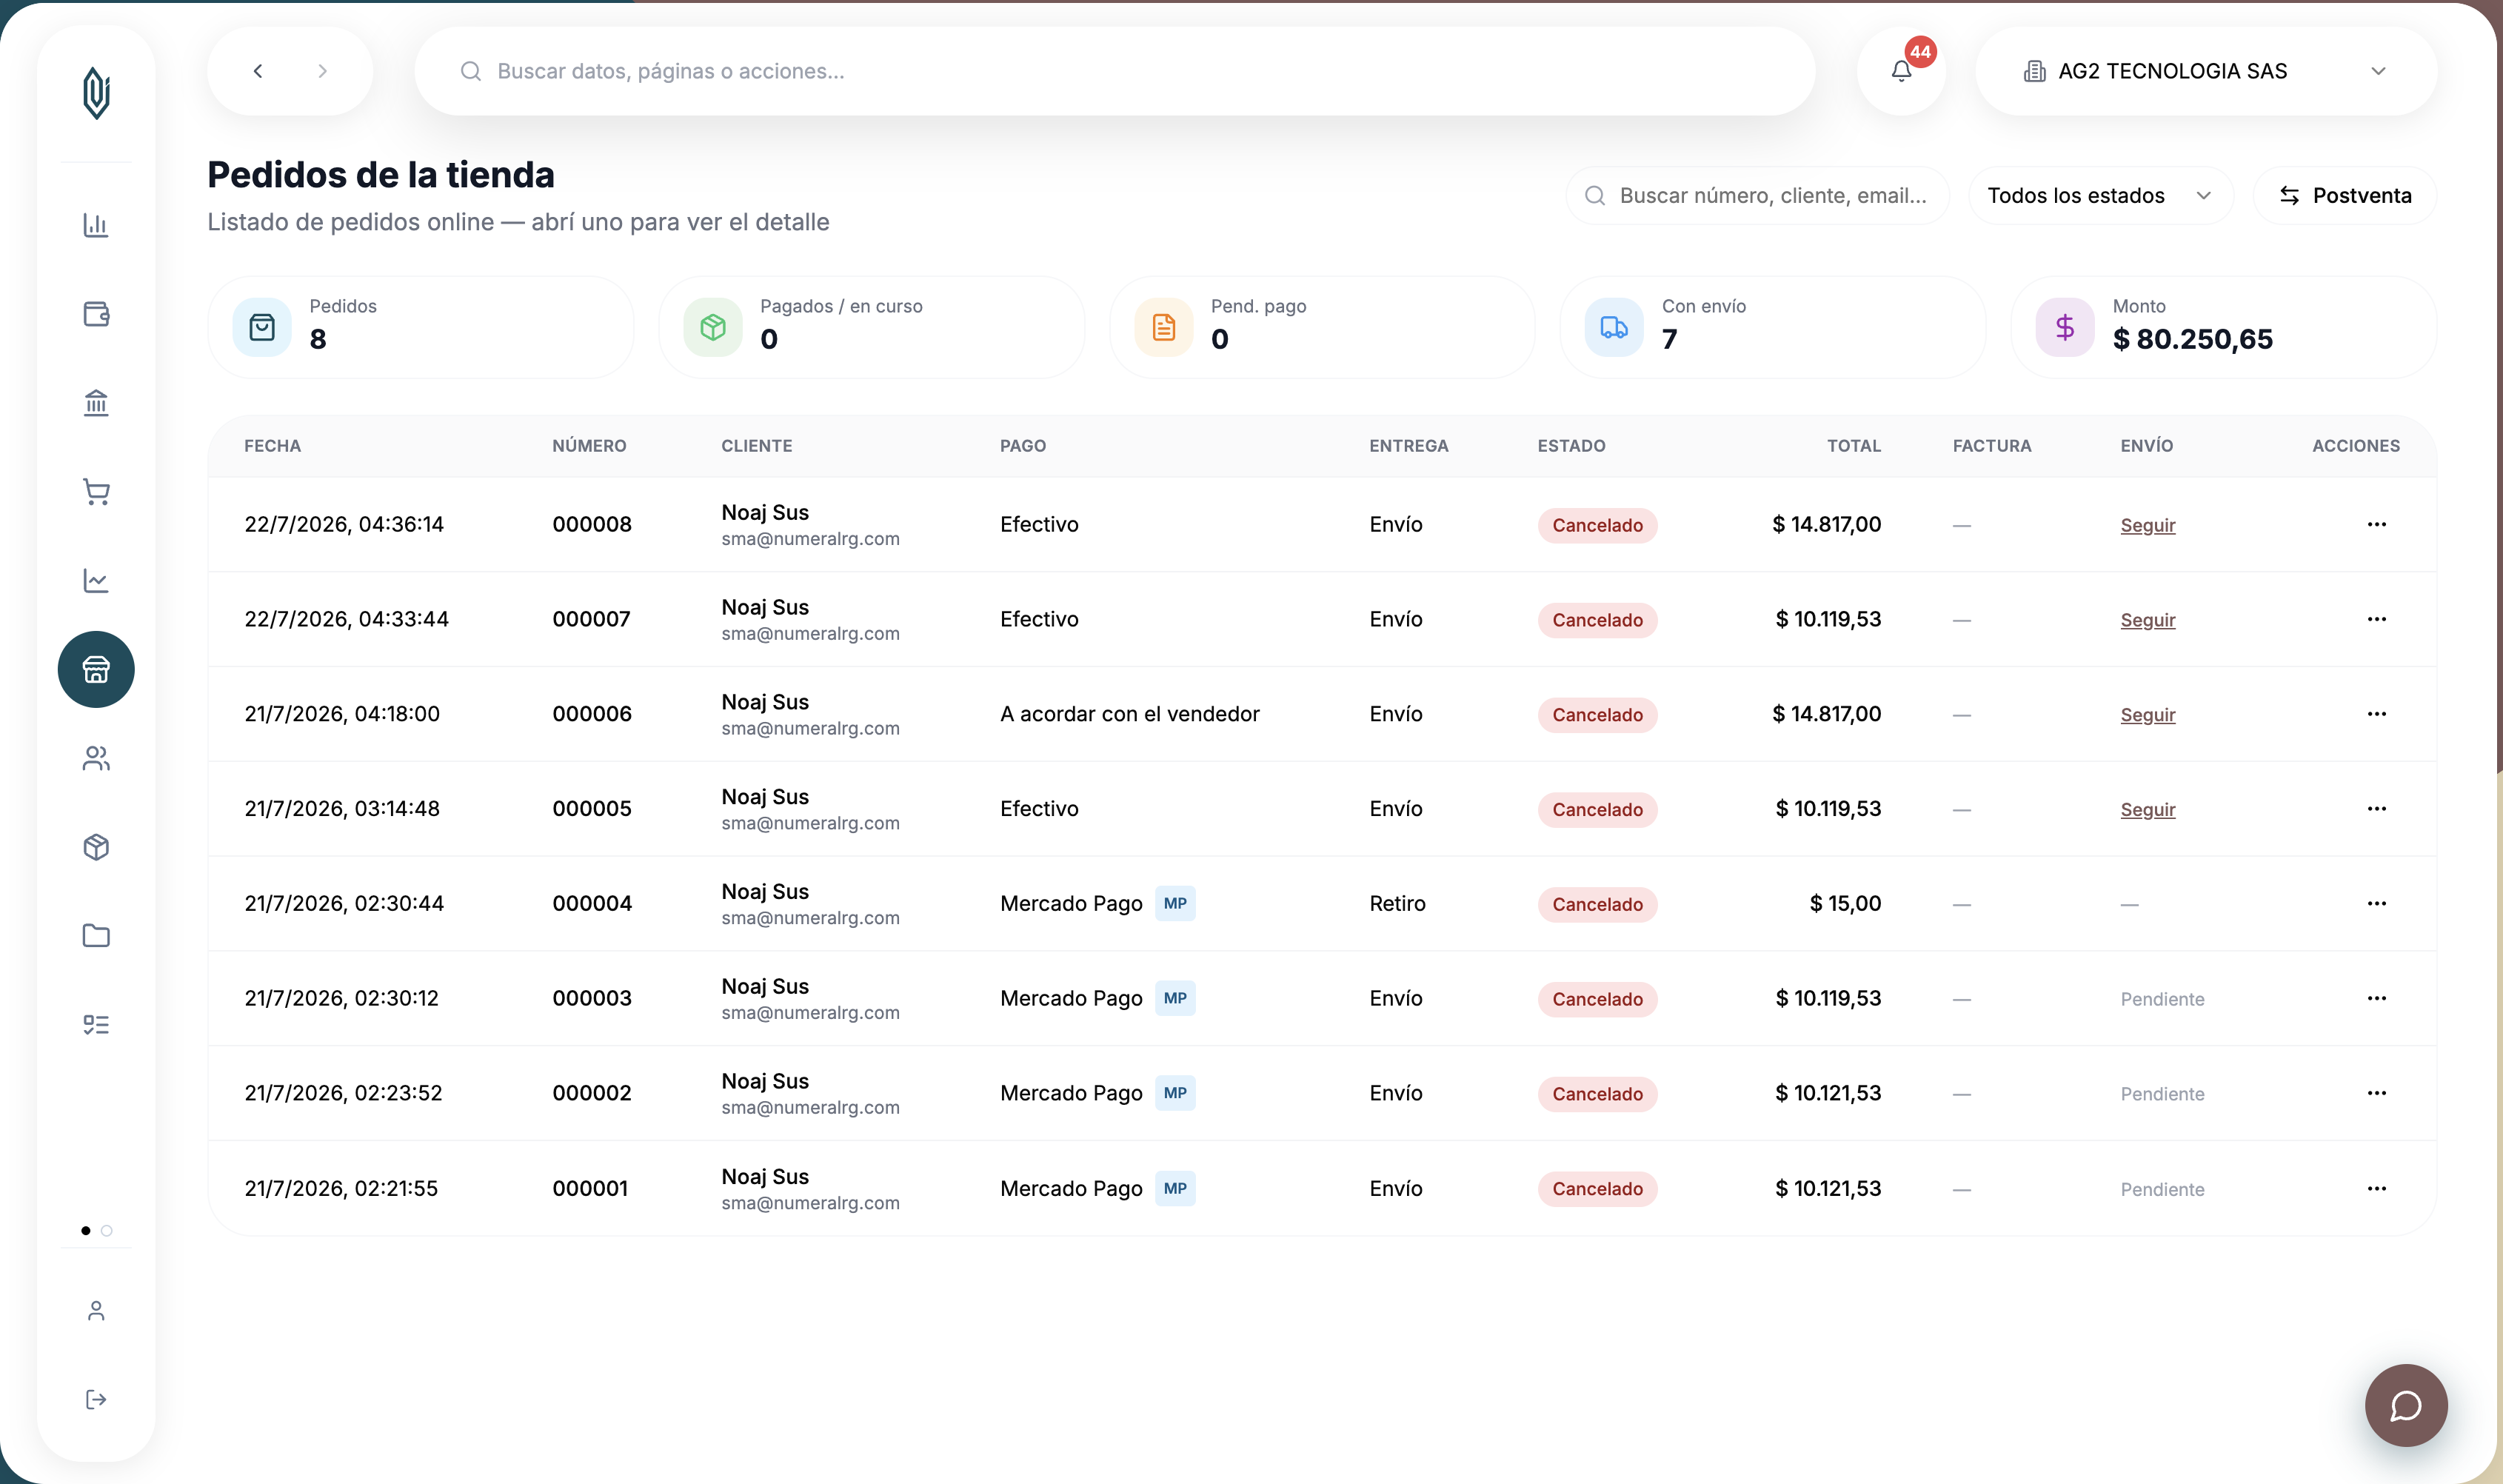The image size is (2503, 1484).
Task: Click the Monto dollar sign icon
Action: [2065, 327]
